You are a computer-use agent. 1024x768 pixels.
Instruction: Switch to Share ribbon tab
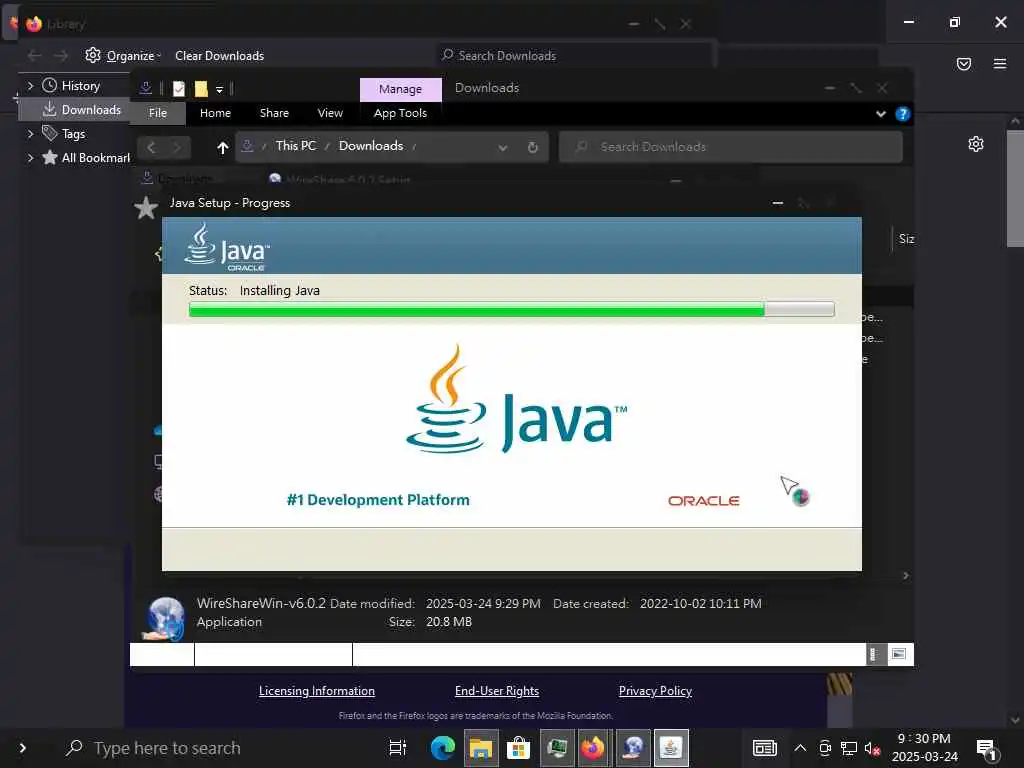(274, 113)
